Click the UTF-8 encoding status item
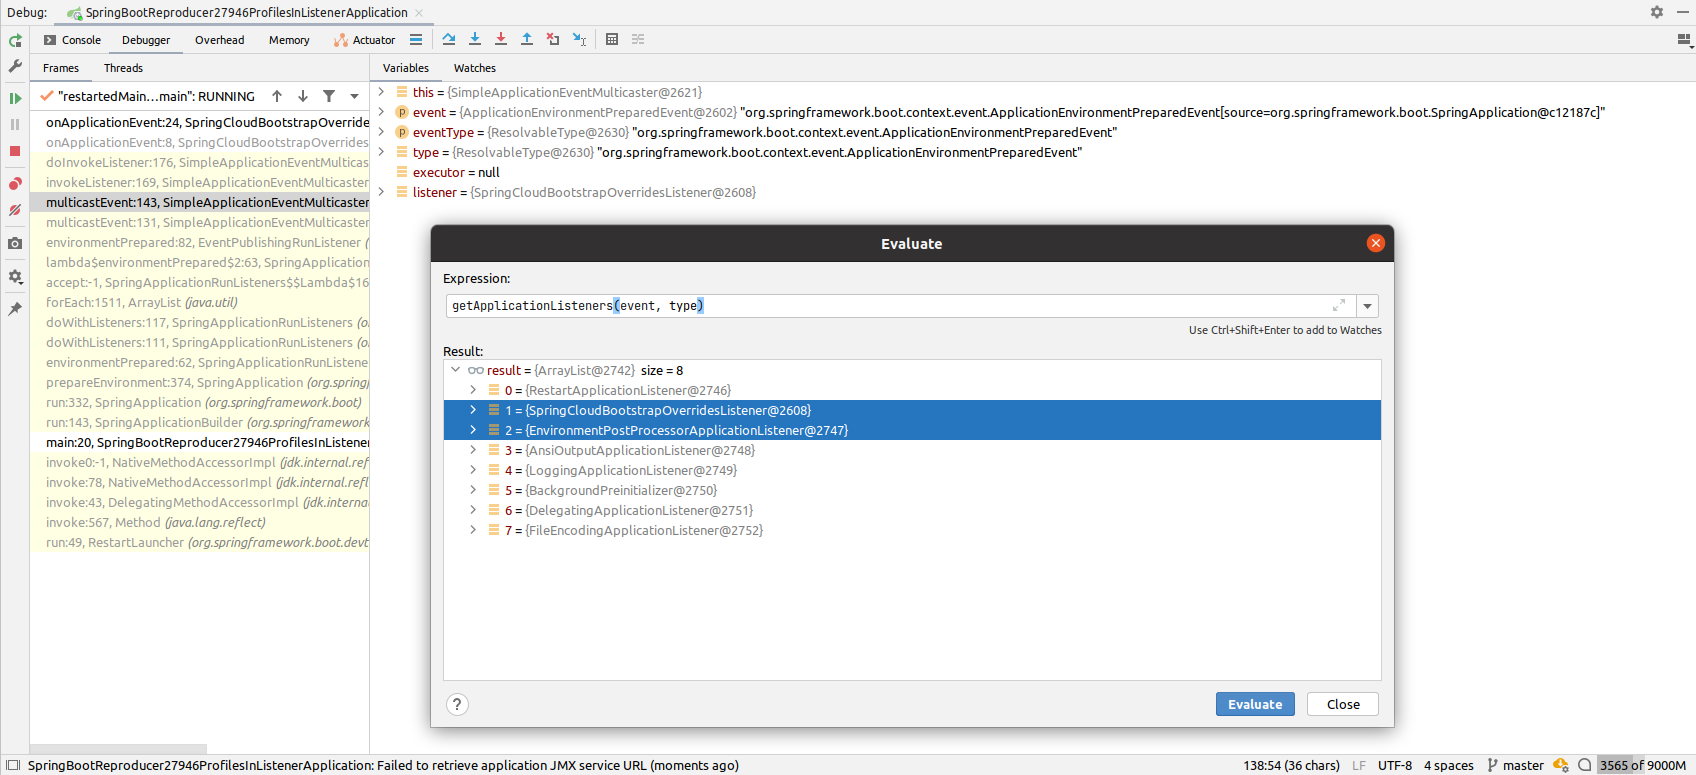Image resolution: width=1696 pixels, height=775 pixels. coord(1395,765)
